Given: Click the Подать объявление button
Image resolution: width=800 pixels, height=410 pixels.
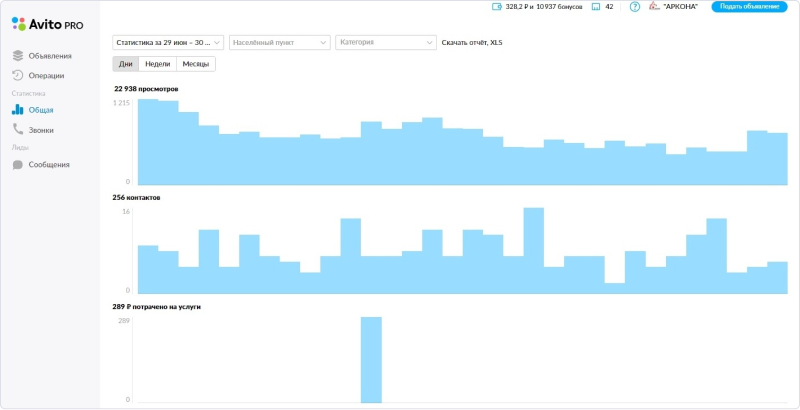Looking at the screenshot, I should [x=749, y=7].
